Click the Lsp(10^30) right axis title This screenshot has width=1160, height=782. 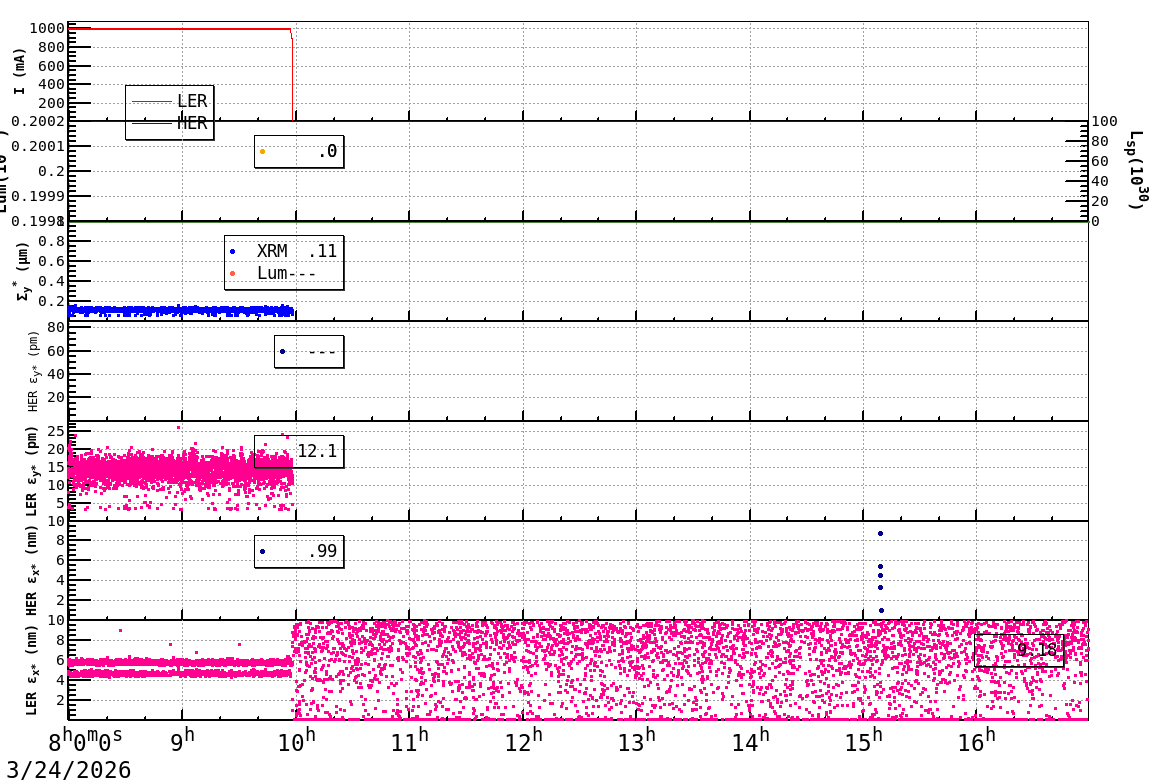tap(1139, 170)
